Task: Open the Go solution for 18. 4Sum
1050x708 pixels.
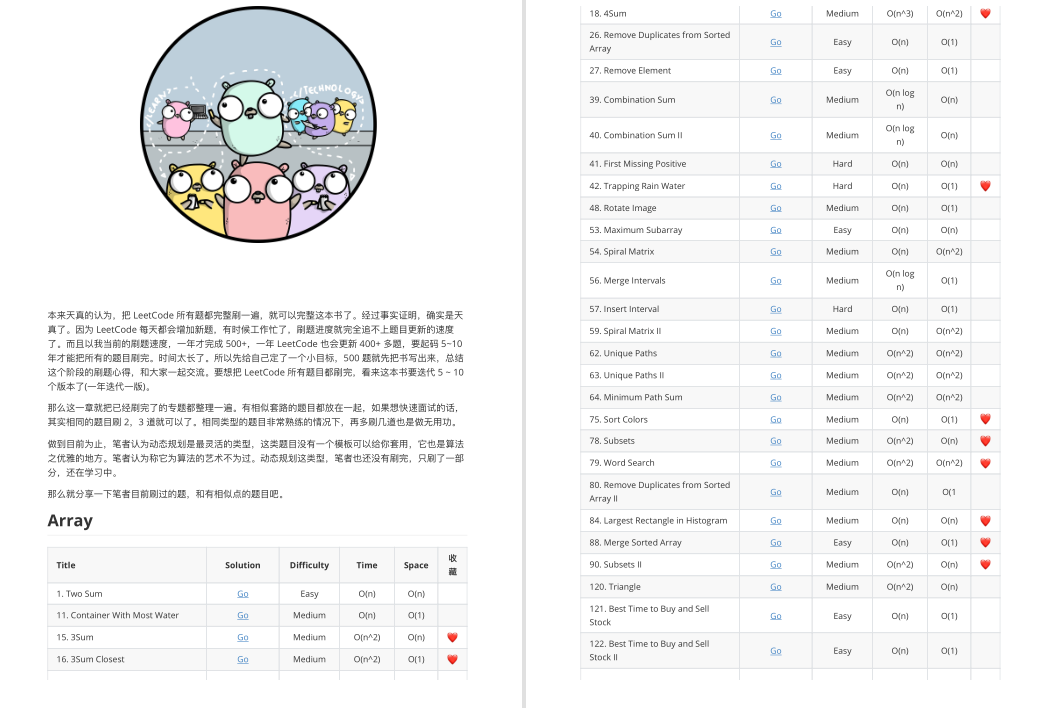Action: [775, 13]
